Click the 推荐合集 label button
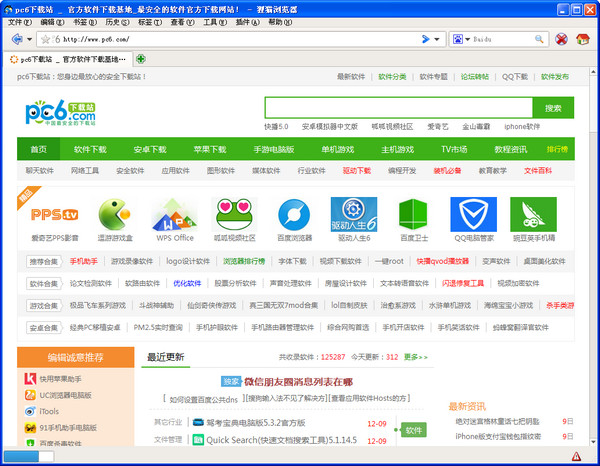This screenshot has width=600, height=466. coord(44,262)
